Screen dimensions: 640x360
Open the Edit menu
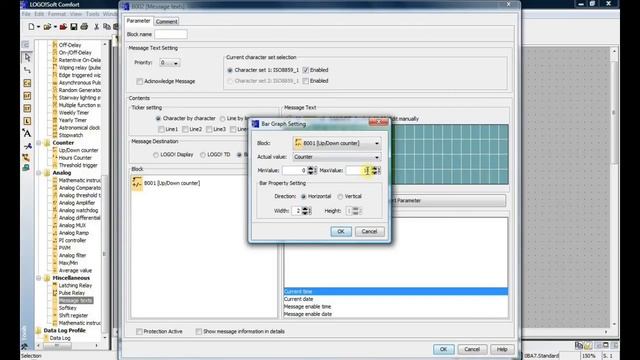39,14
